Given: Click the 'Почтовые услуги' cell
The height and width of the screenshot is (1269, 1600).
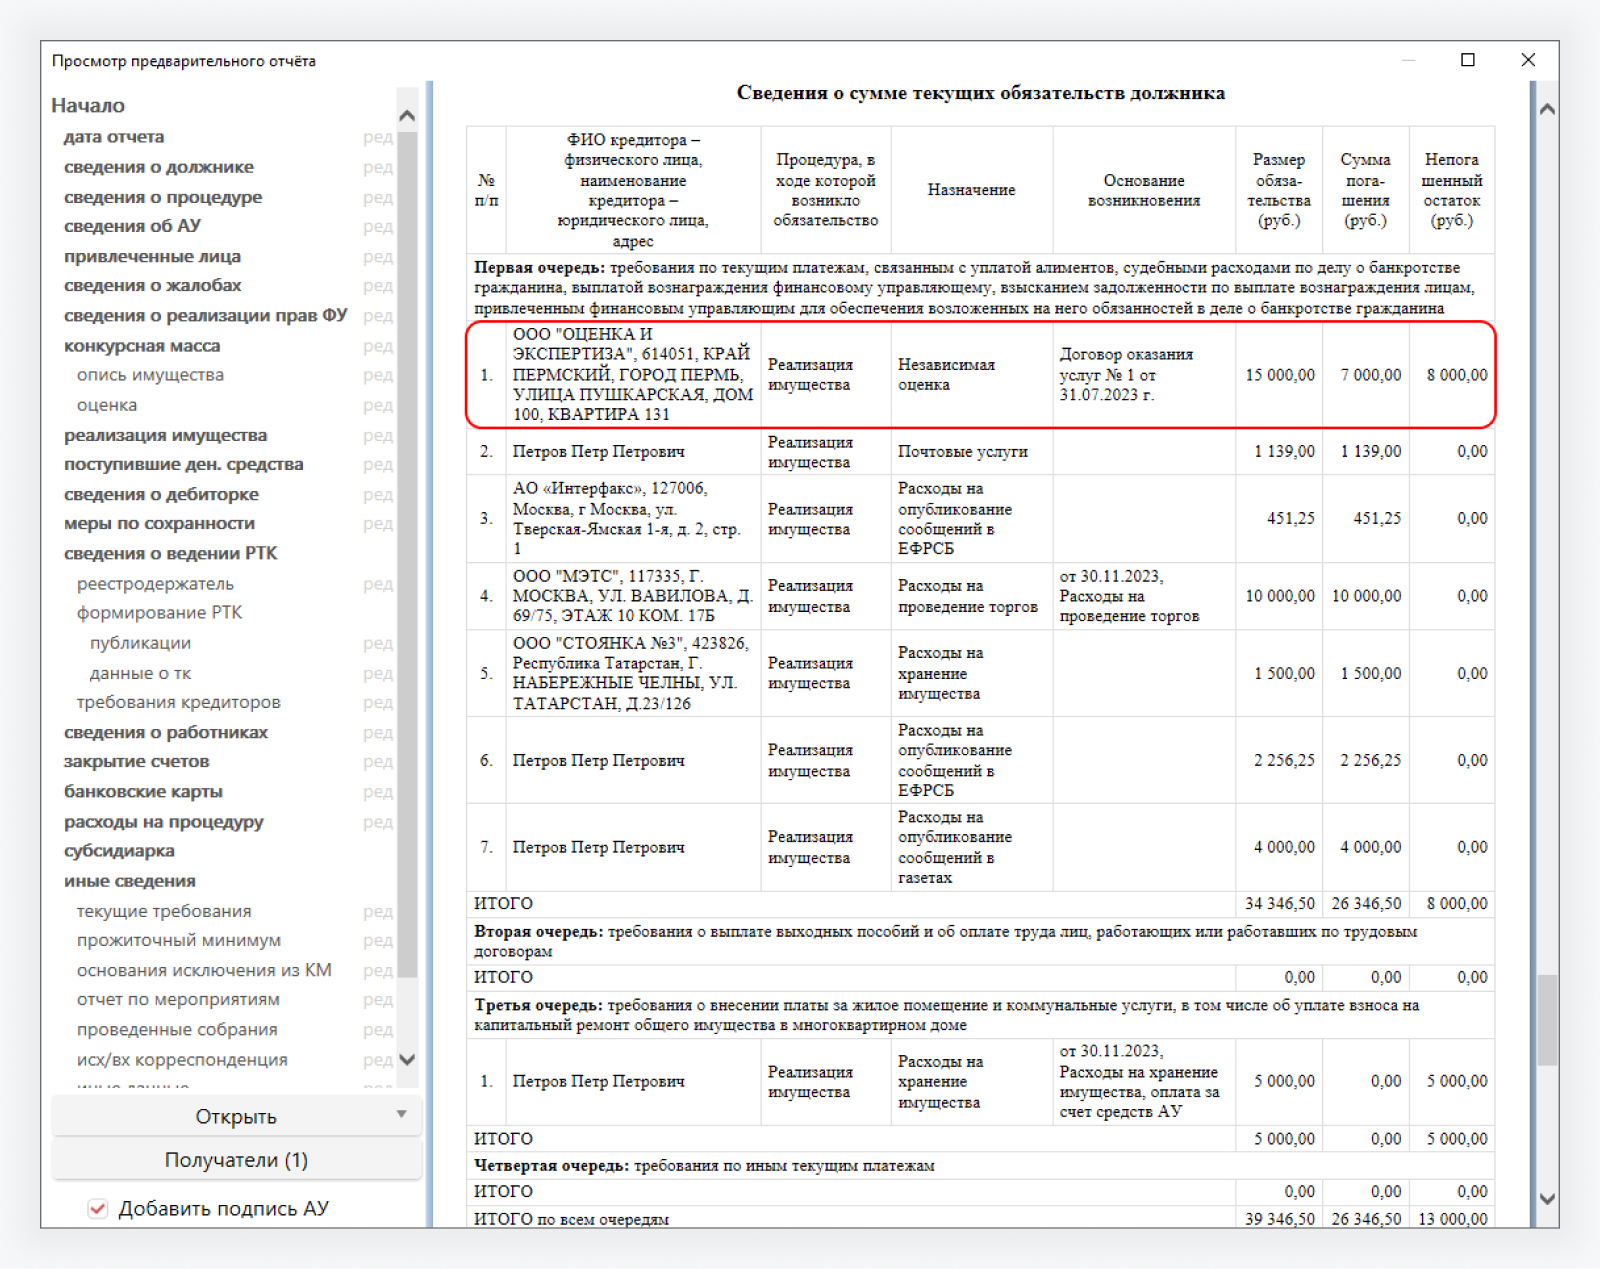Looking at the screenshot, I should click(x=971, y=452).
